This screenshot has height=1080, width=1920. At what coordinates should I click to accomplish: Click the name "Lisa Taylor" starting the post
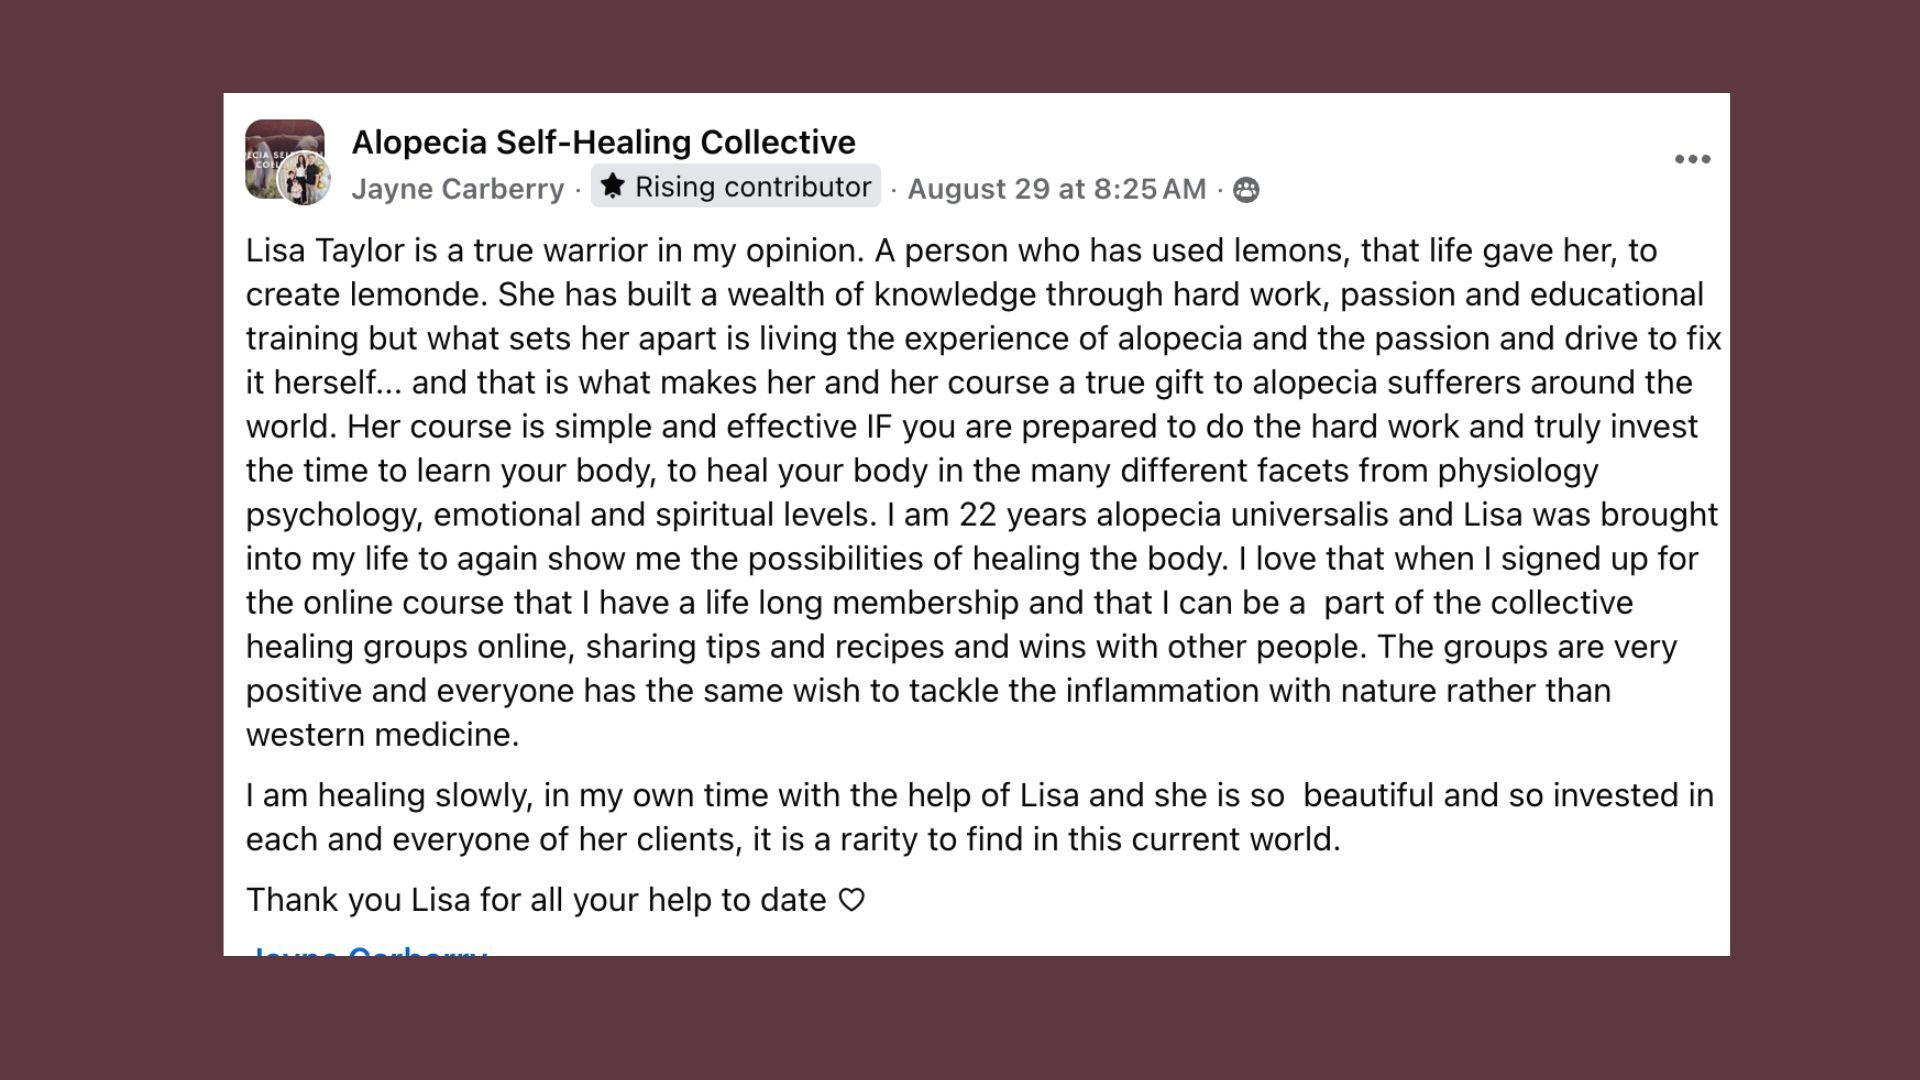[325, 250]
